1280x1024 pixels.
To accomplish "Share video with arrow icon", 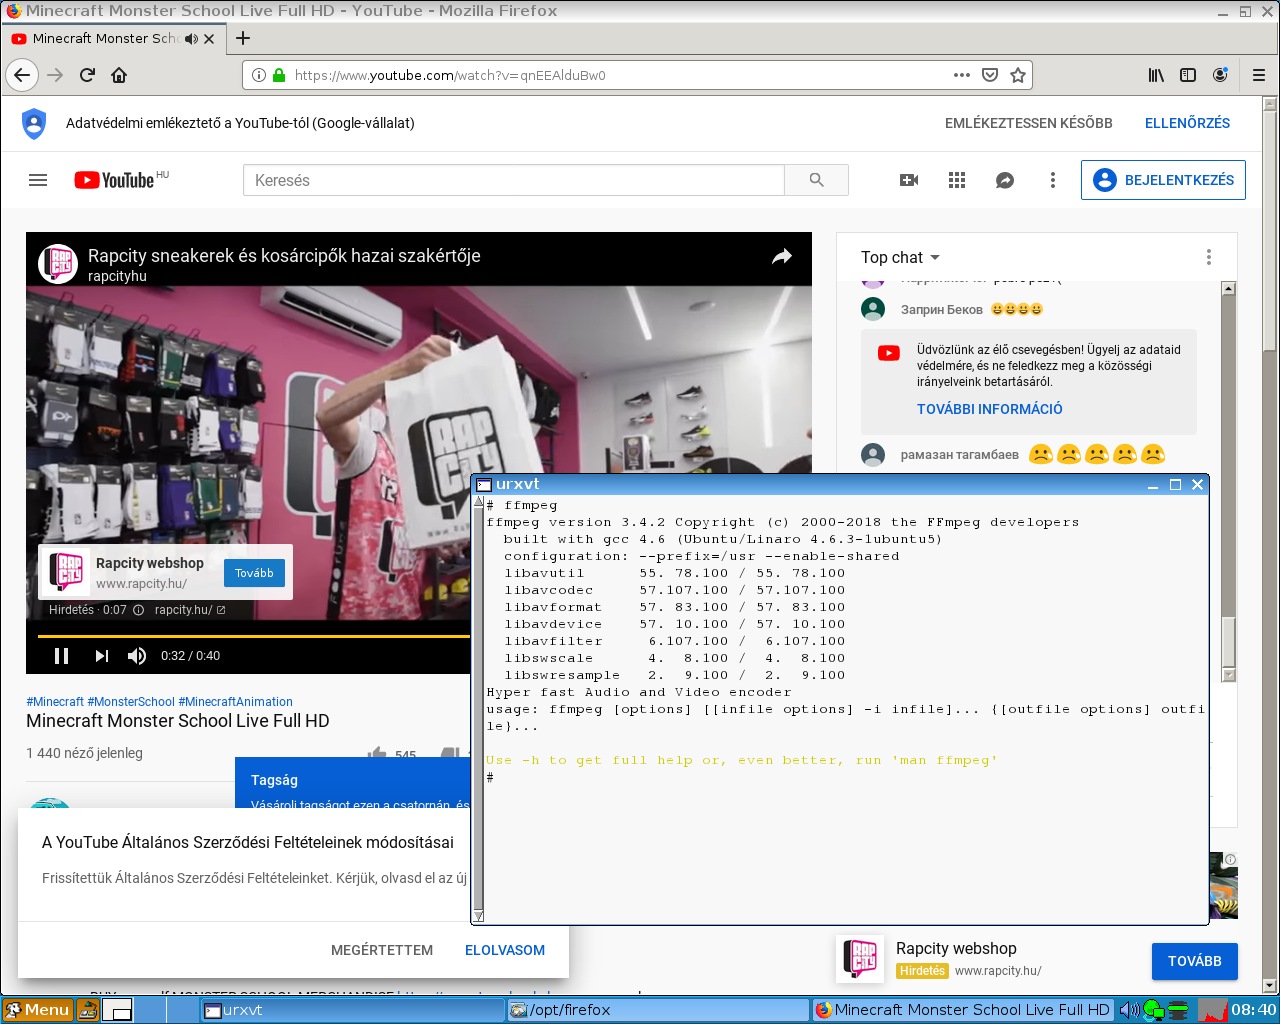I will [x=782, y=257].
